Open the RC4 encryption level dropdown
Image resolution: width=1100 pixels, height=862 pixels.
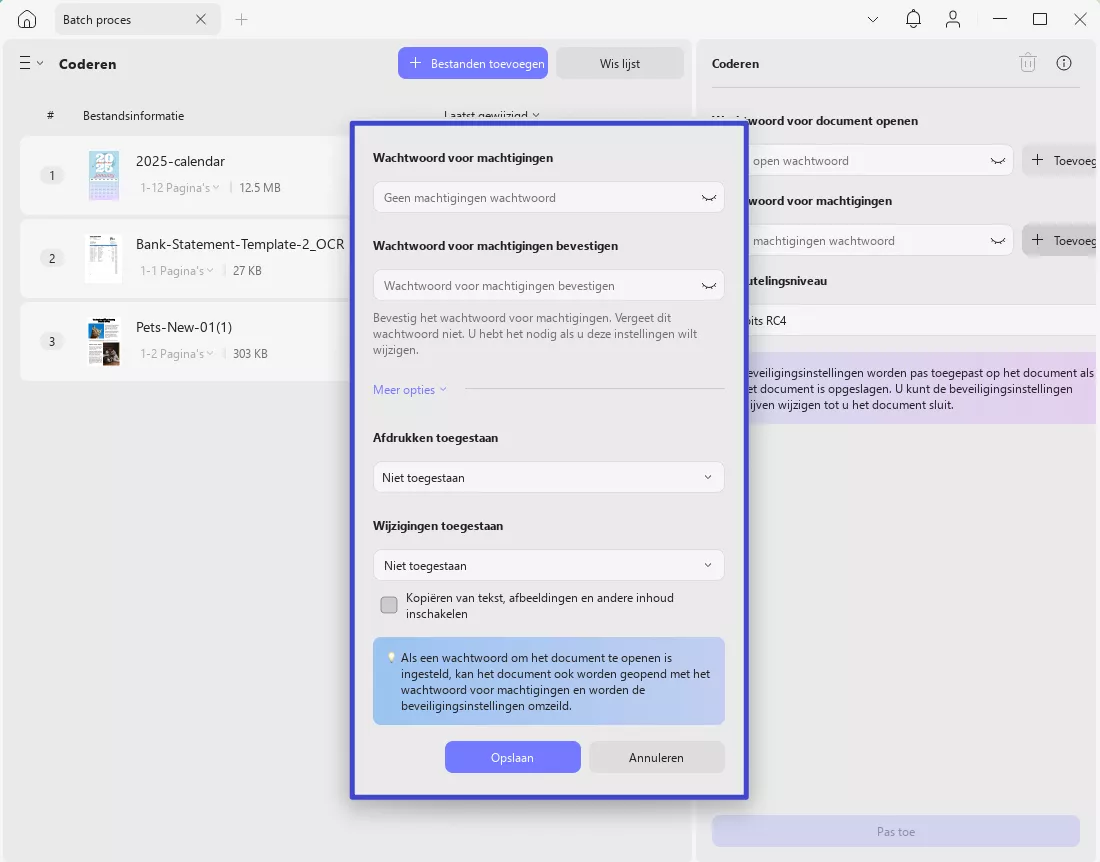922,321
